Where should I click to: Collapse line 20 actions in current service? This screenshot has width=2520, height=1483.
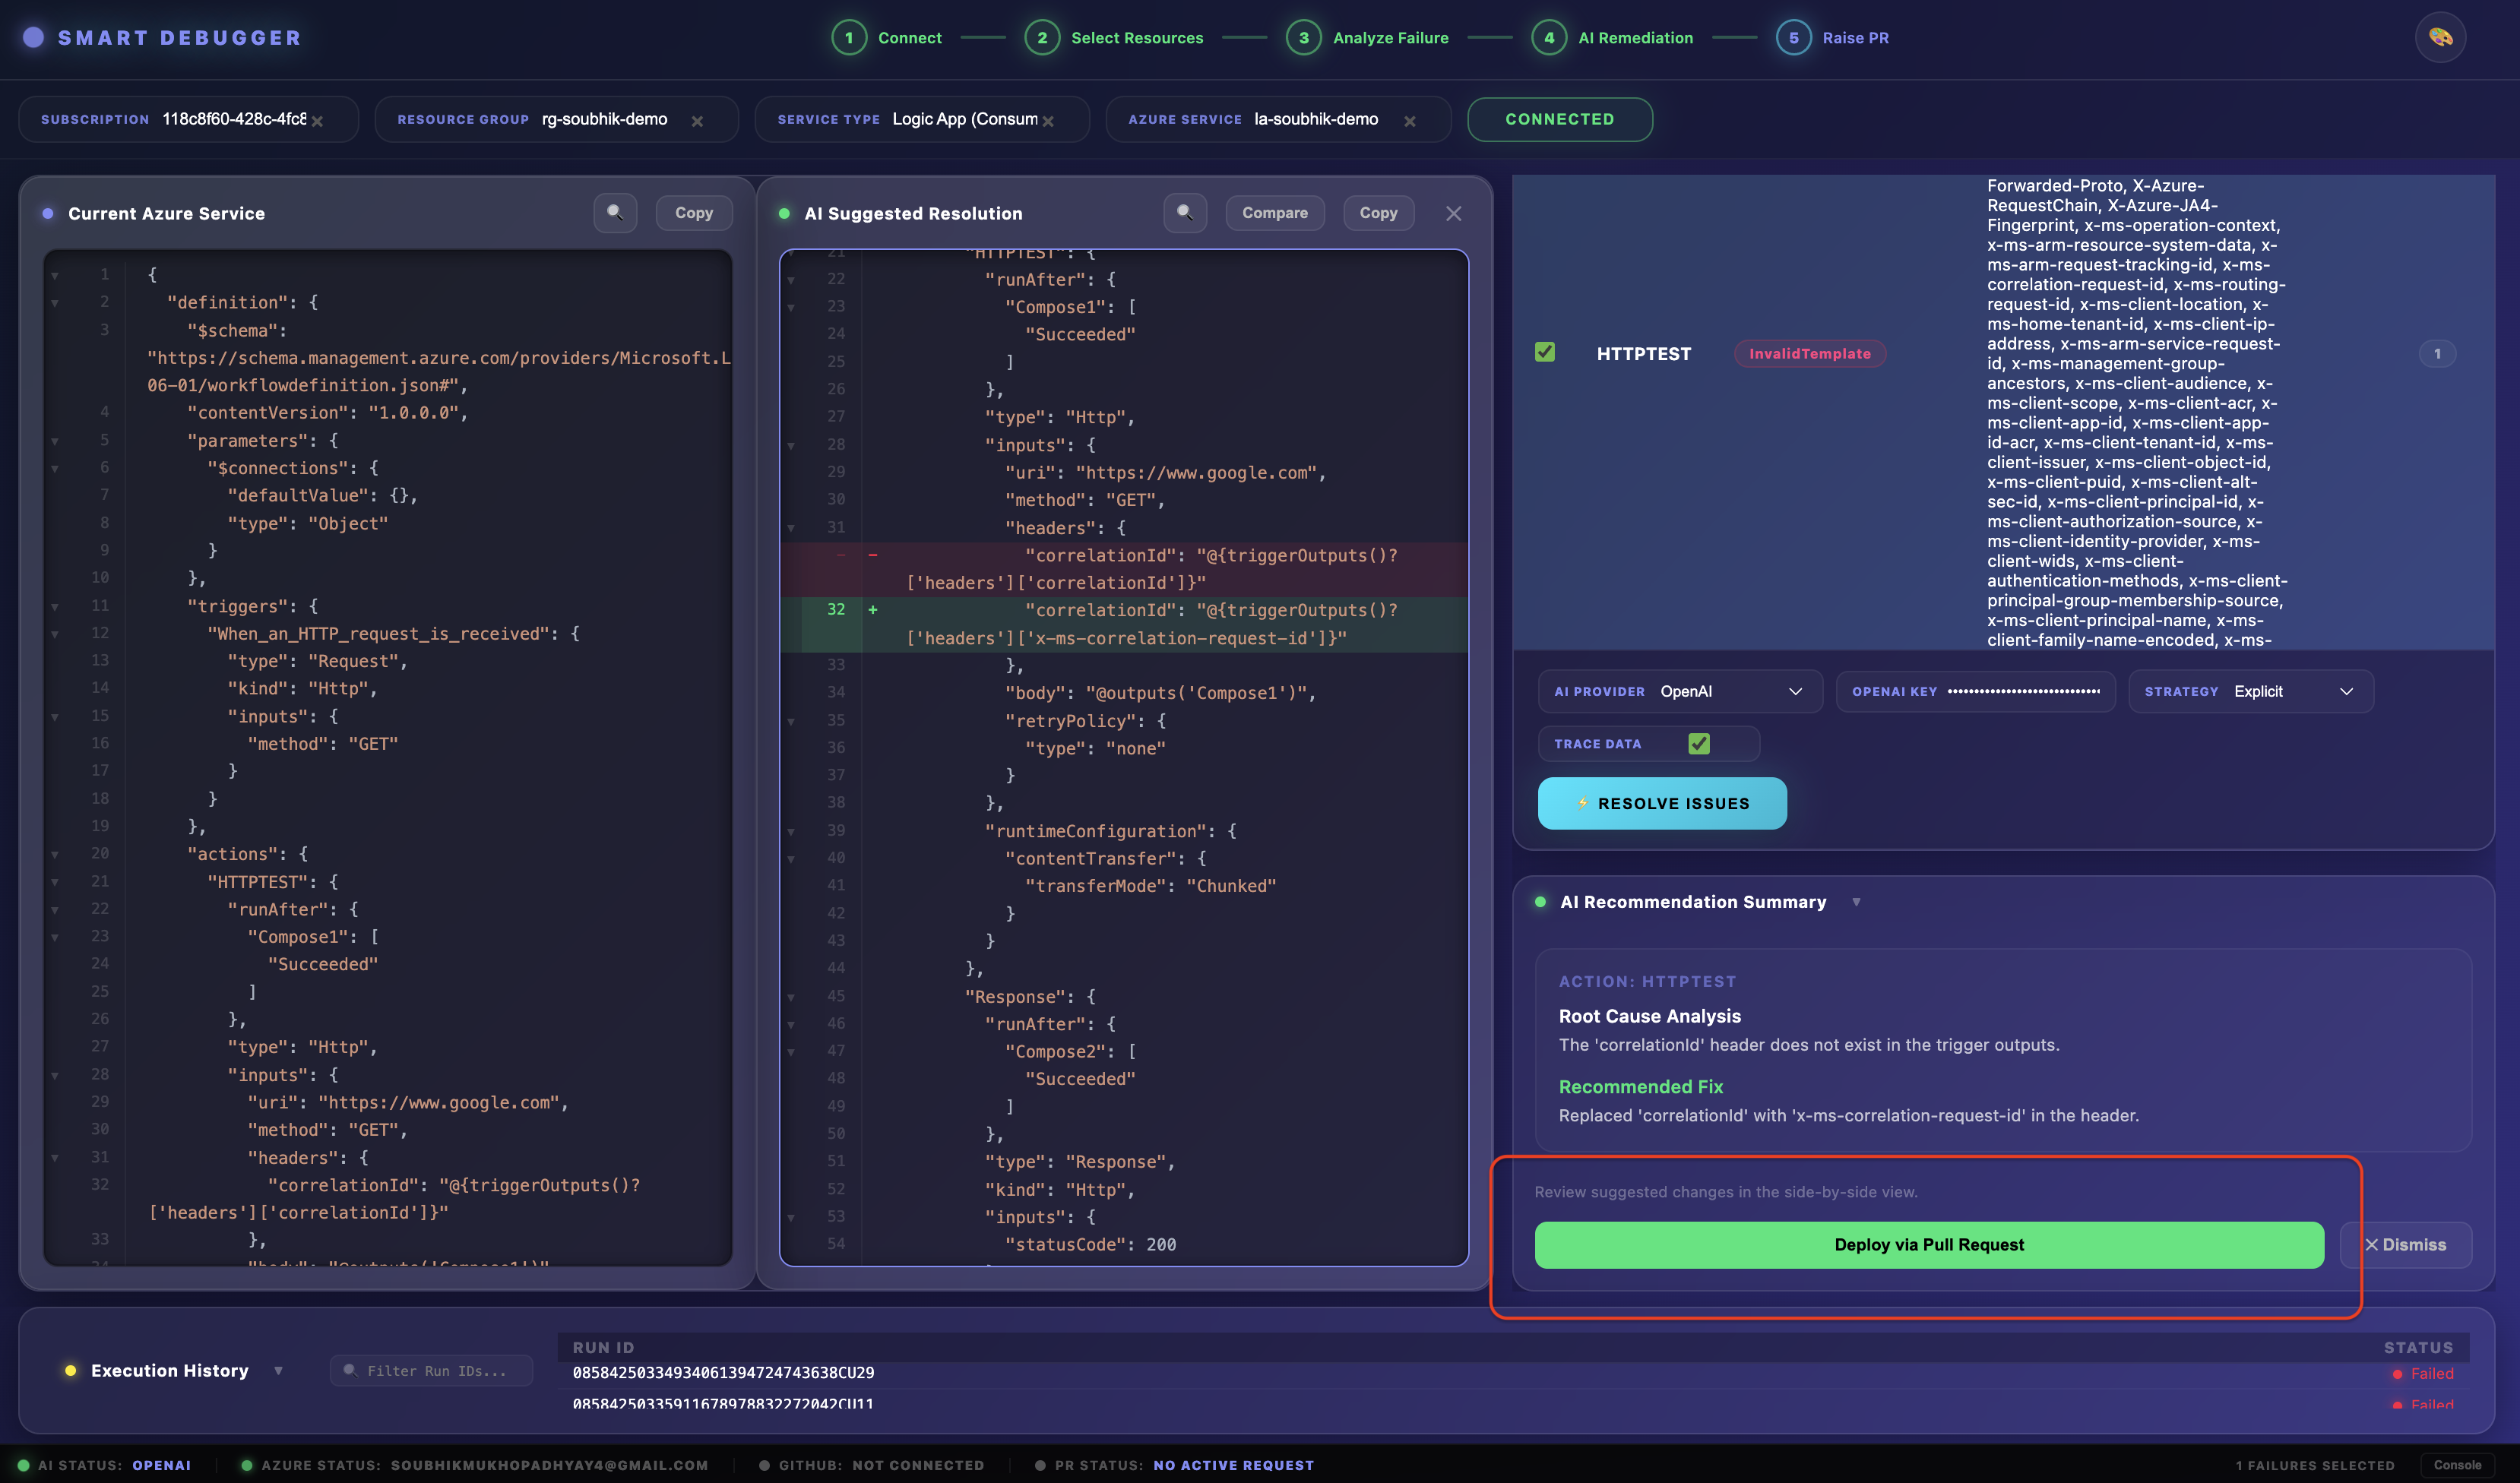click(x=54, y=855)
